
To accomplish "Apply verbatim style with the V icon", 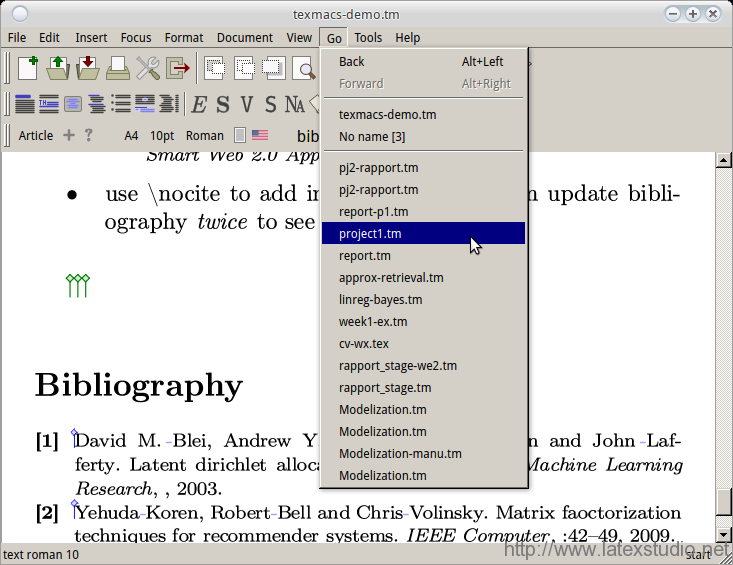I will click(x=247, y=105).
